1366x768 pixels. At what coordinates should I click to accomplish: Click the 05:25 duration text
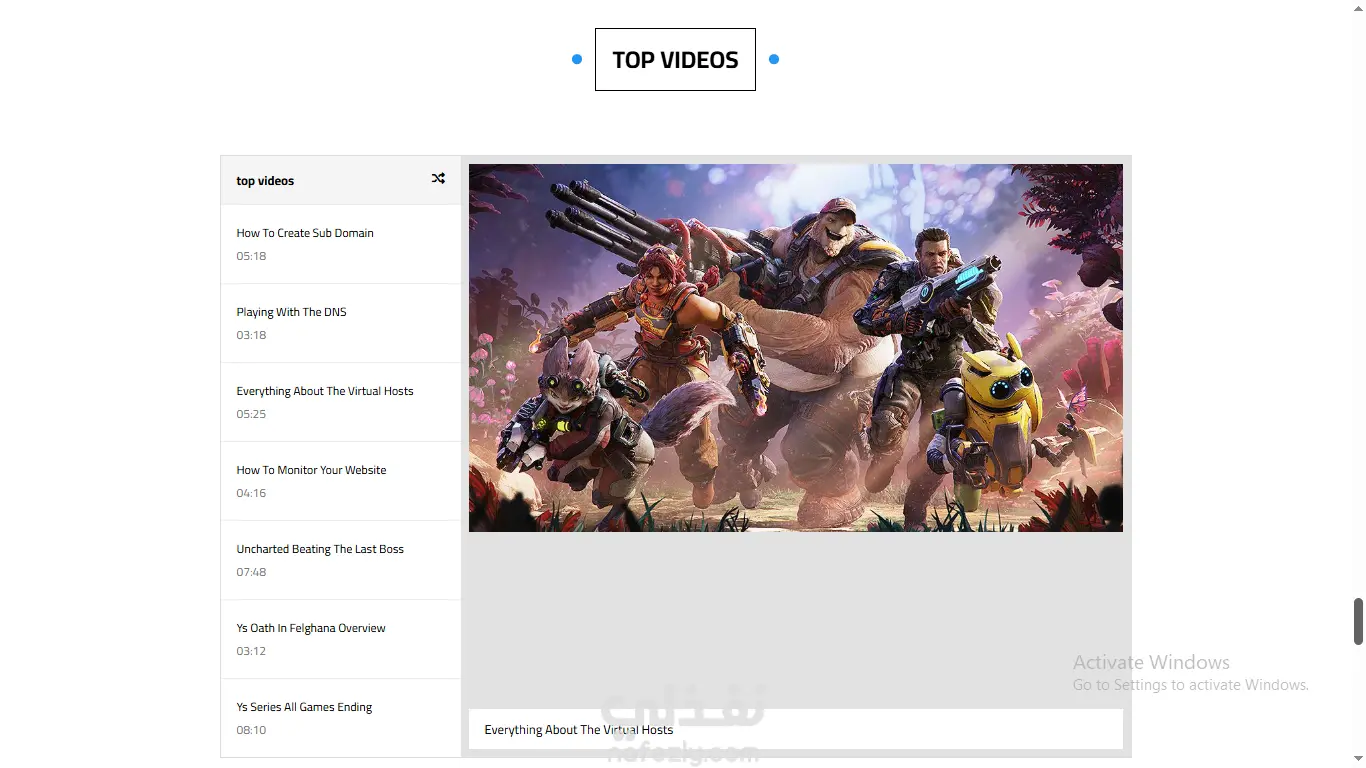[251, 414]
